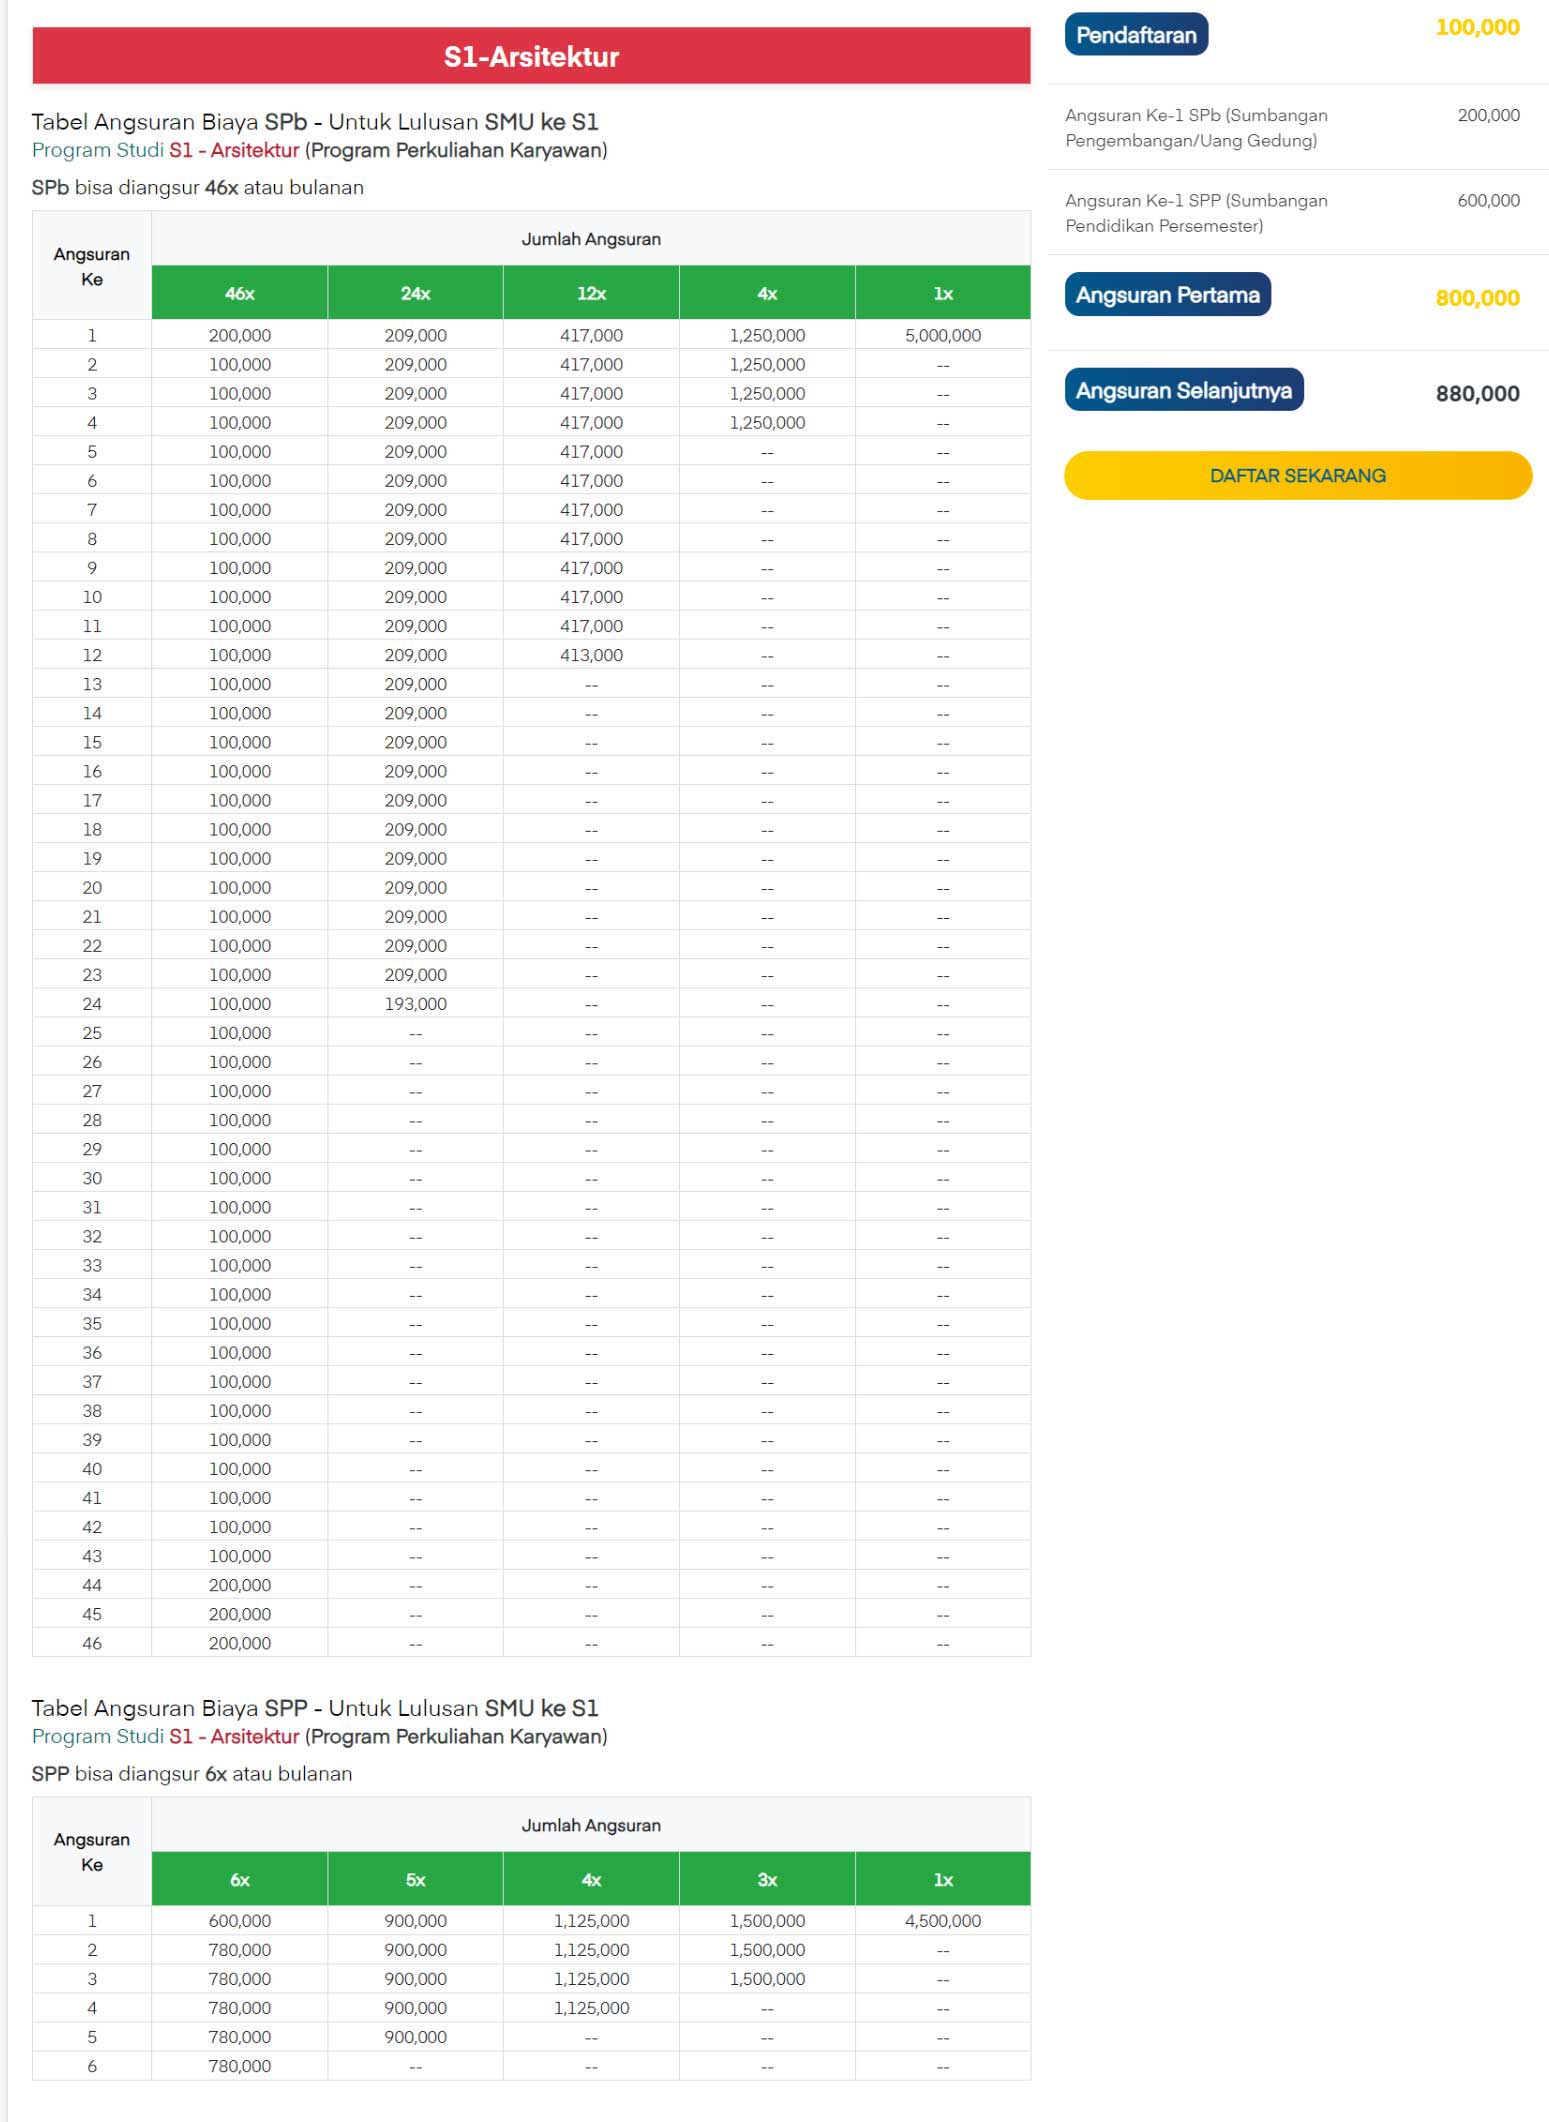Click "Angsuran Ke-1 SPP (Sumbangan Pendidikan Persemester)" label
The image size is (1549, 2122).
tap(1196, 213)
